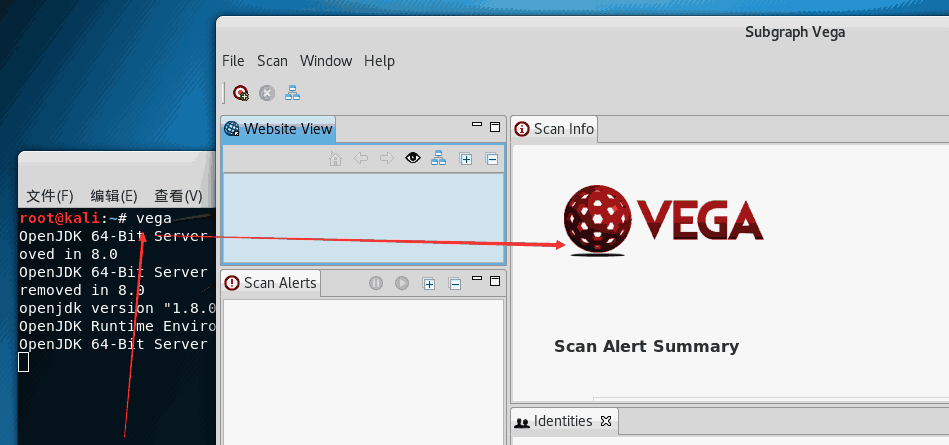Expand all entries in Scan Alerts
Screen dimensions: 949x445
pyautogui.click(x=429, y=283)
